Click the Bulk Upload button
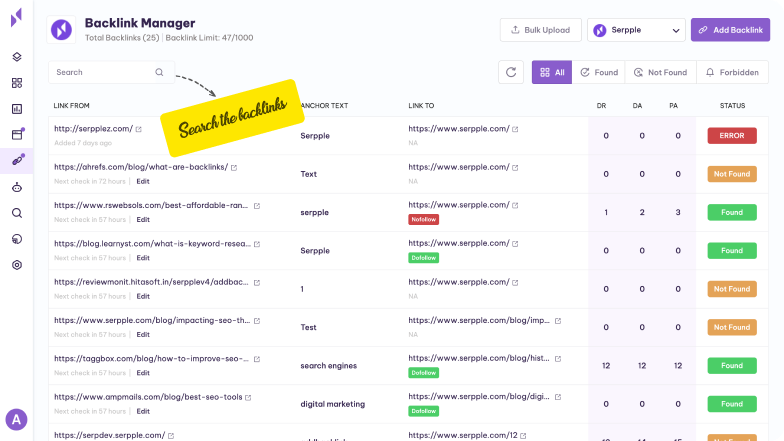Viewport: 784px width, 441px height. pyautogui.click(x=540, y=30)
